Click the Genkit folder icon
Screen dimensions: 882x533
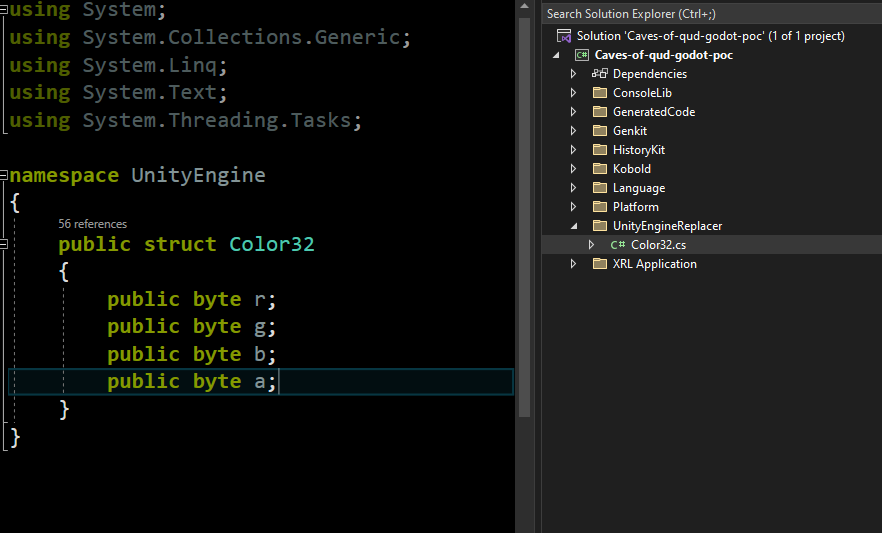(600, 131)
